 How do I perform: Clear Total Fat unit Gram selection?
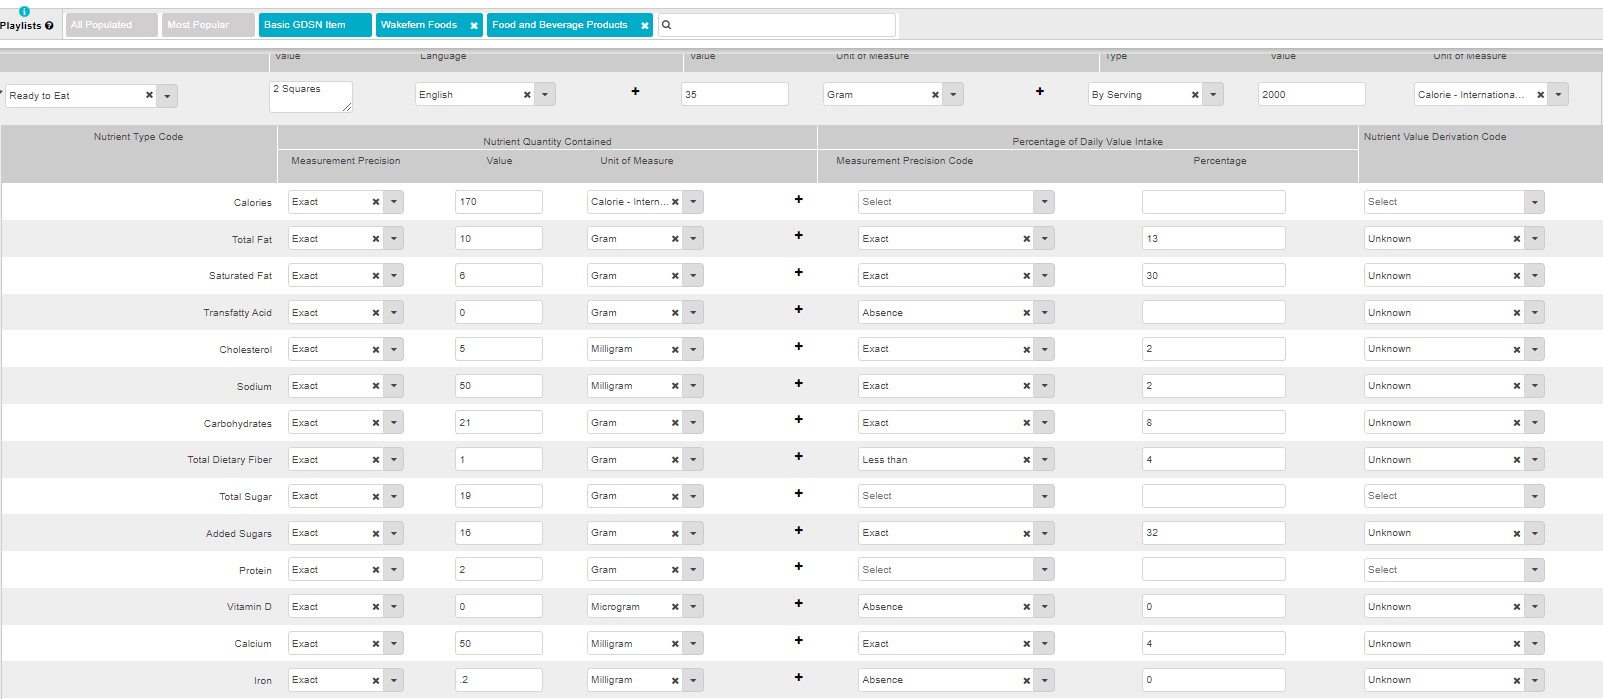click(675, 239)
